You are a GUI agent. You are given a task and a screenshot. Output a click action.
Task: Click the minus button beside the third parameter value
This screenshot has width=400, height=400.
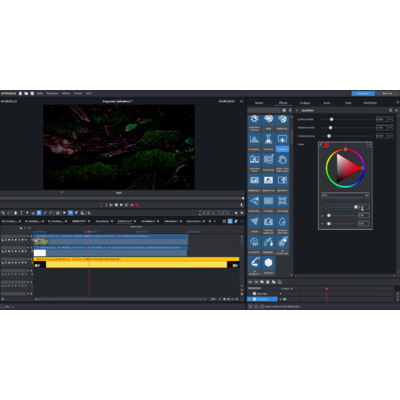click(x=390, y=136)
